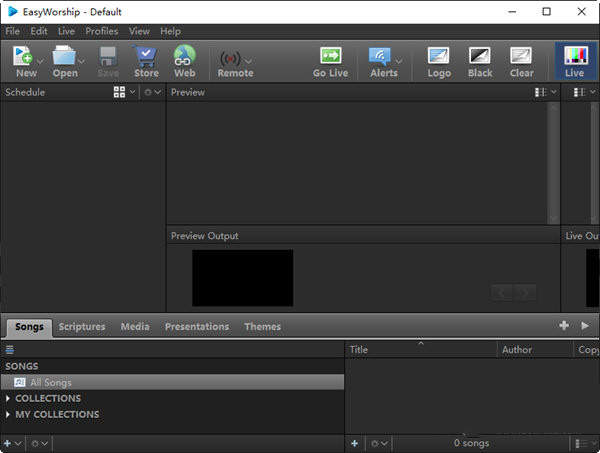Click the Go Live button
Screen dimensions: 600x453
[x=330, y=58]
